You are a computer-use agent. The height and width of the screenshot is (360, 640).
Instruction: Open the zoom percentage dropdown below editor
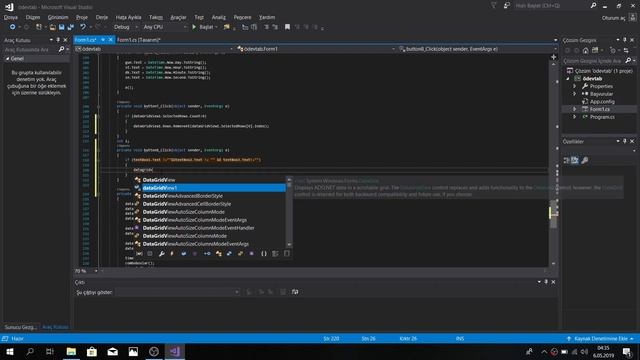coord(96,271)
